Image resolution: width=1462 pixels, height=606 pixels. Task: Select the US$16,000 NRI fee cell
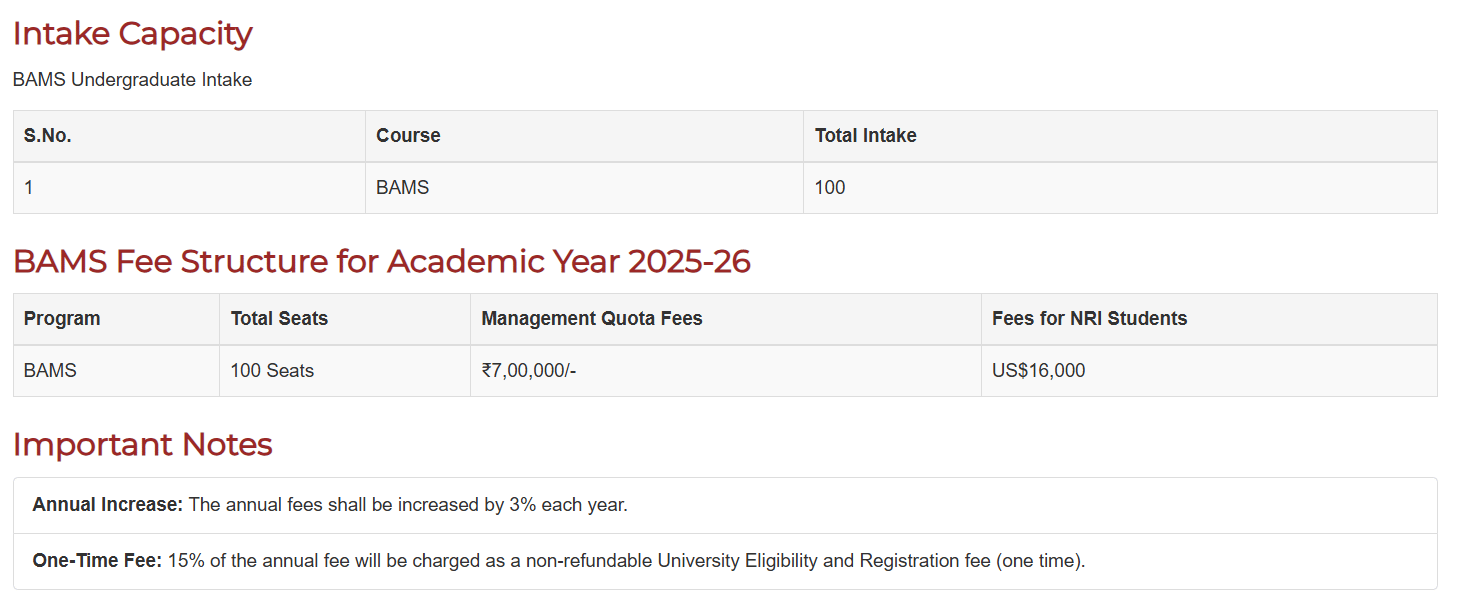point(1038,371)
